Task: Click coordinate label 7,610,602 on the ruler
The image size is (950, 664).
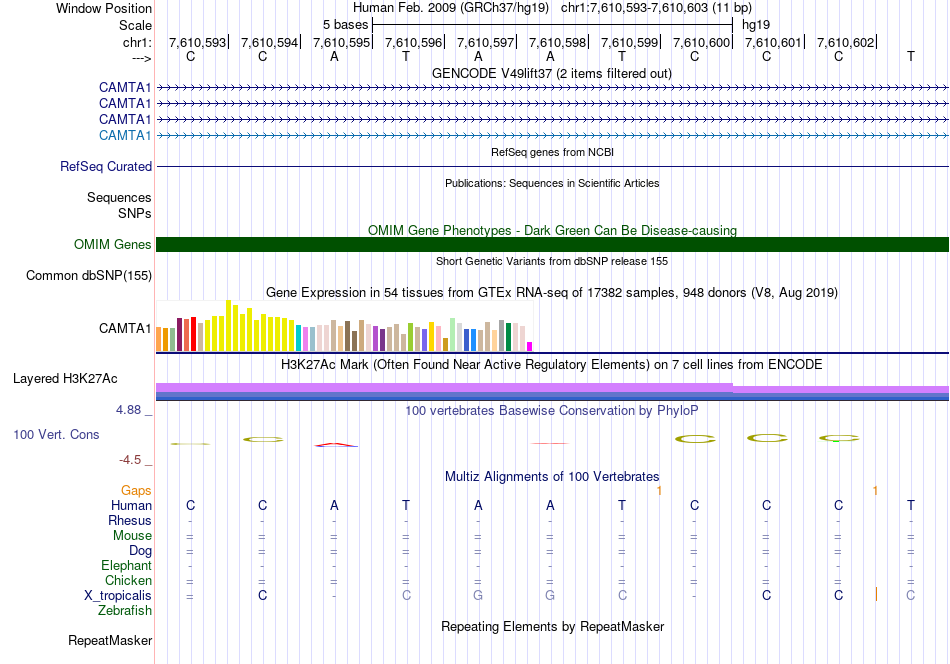Action: [845, 42]
